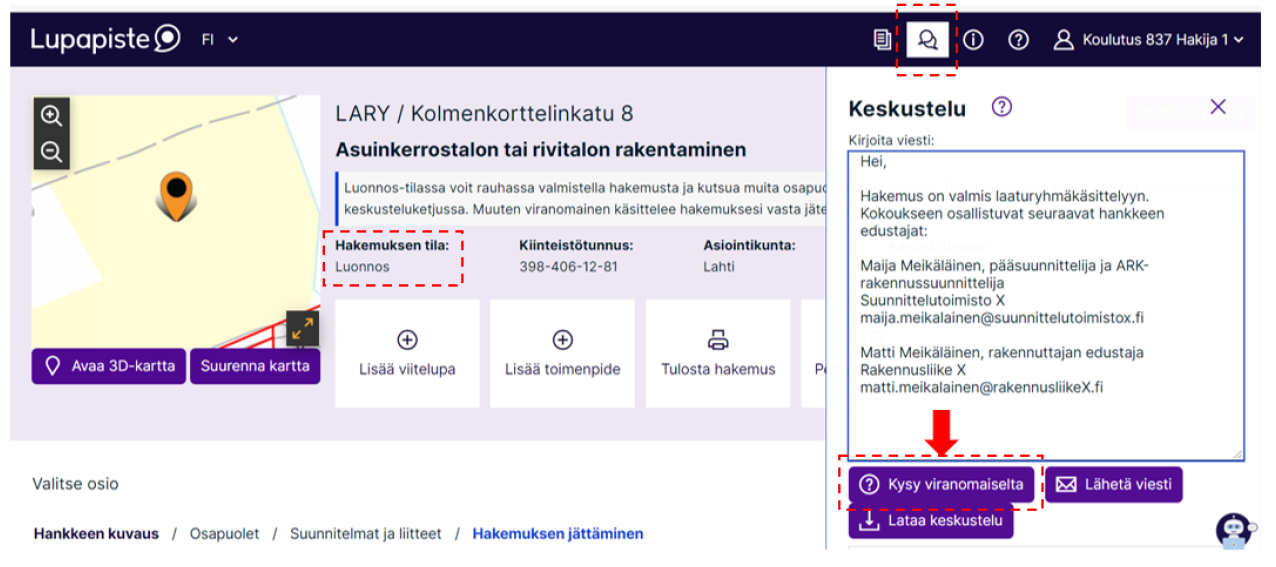Click help icon next to Keskustelu title
The height and width of the screenshot is (567, 1276).
[1001, 107]
